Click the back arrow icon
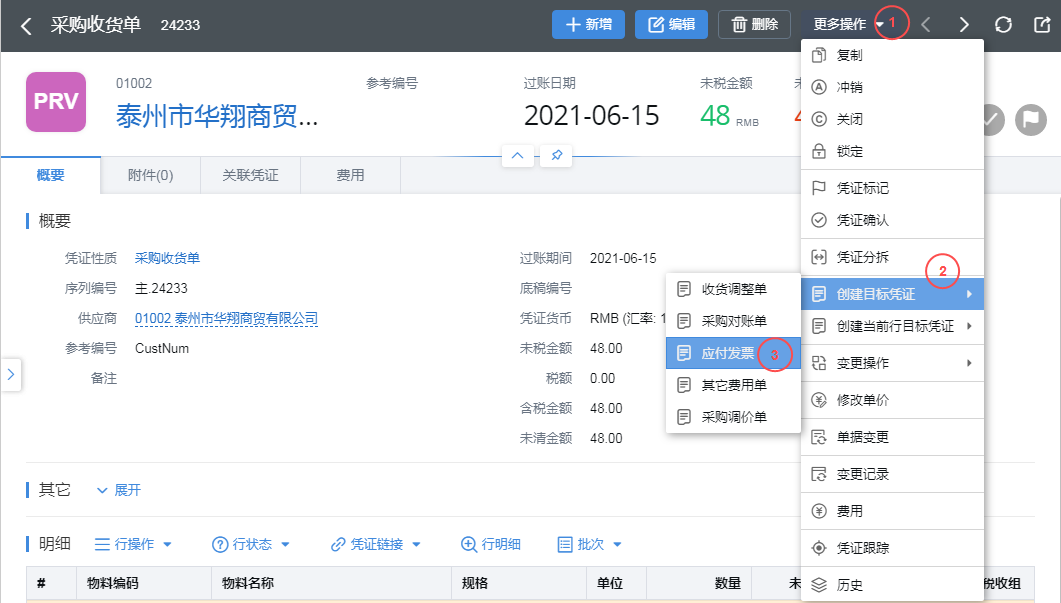The image size is (1061, 603). pos(27,25)
